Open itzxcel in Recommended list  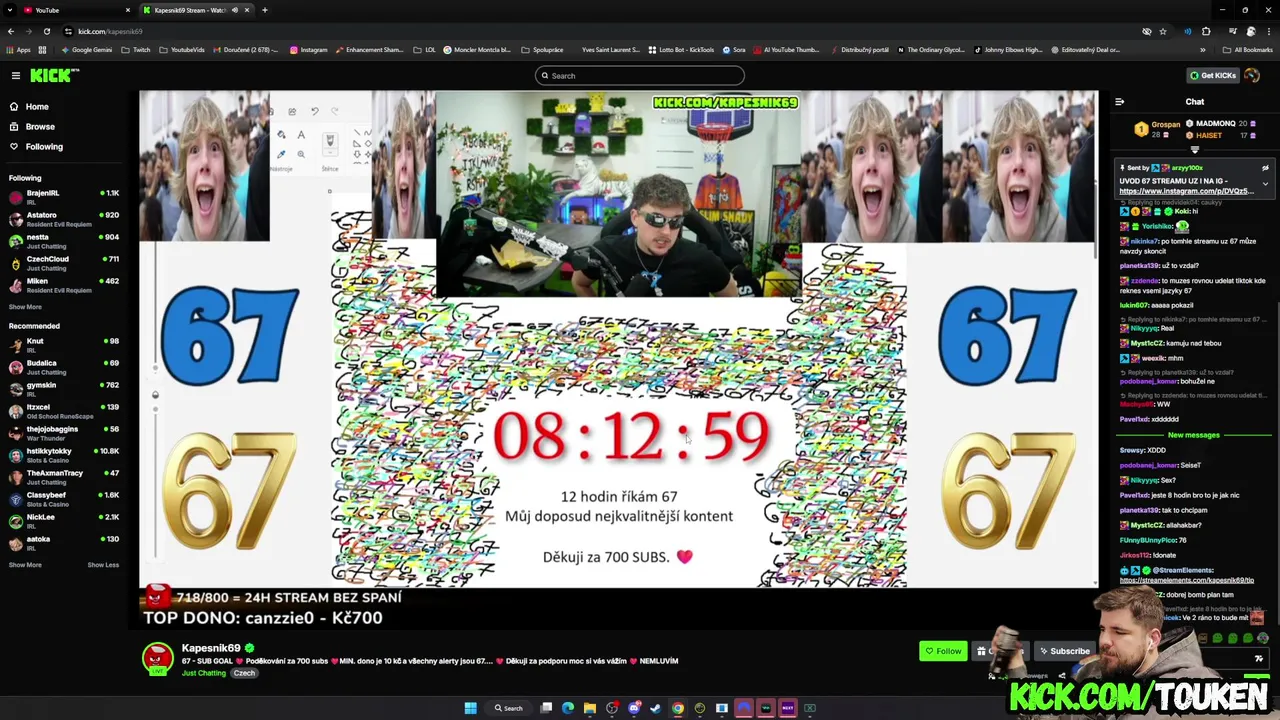click(64, 411)
